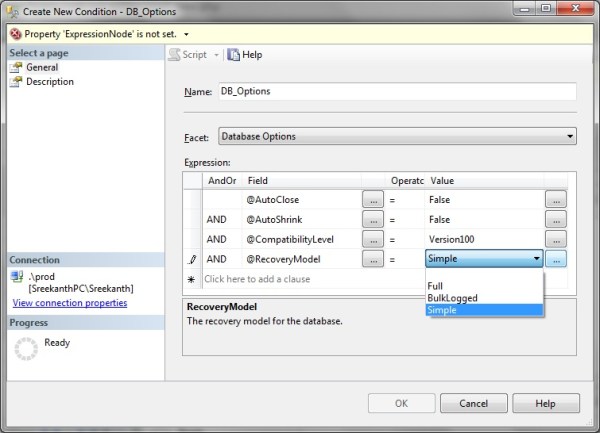
Task: Open the Script dropdown arrow
Action: pyautogui.click(x=216, y=55)
